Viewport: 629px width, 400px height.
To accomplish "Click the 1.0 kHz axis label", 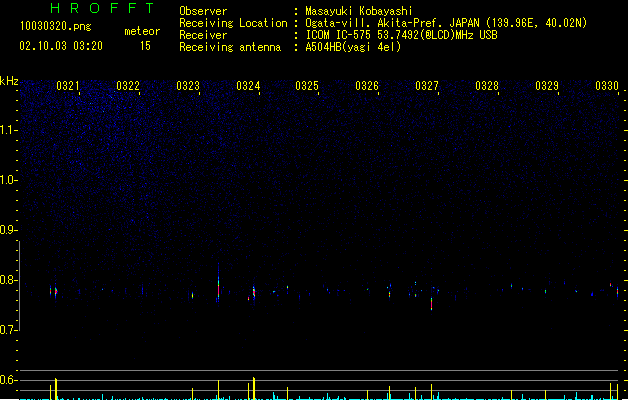I will tap(8, 180).
